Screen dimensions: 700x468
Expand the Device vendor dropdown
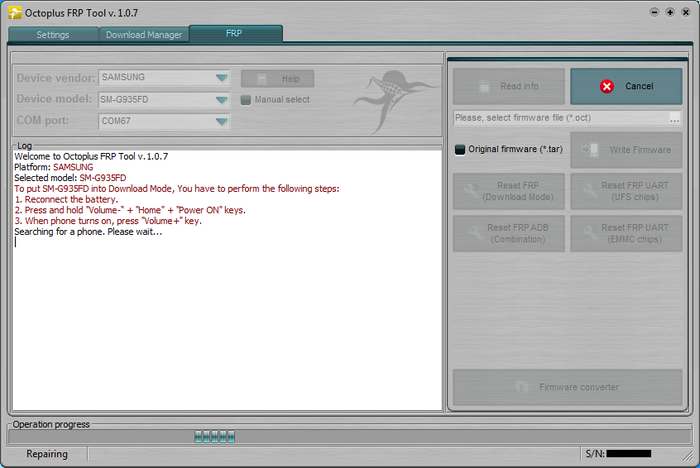(x=221, y=78)
